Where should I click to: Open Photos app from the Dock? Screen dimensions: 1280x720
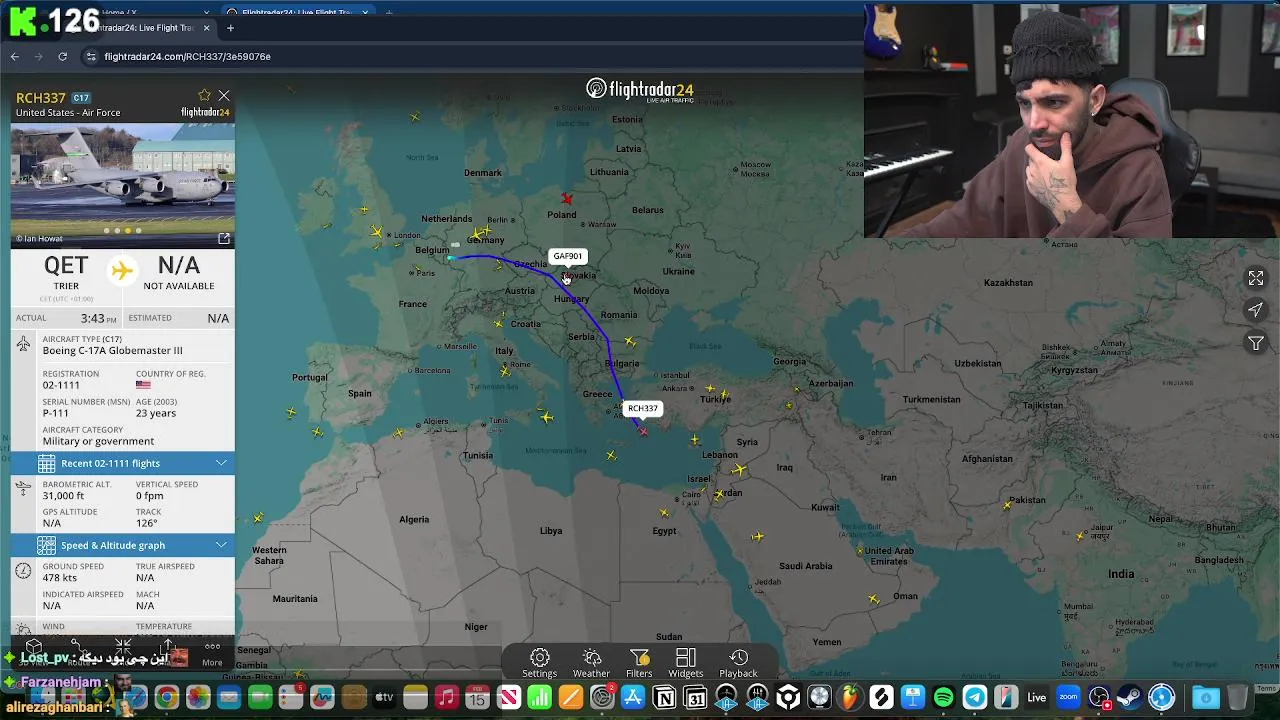click(x=198, y=698)
